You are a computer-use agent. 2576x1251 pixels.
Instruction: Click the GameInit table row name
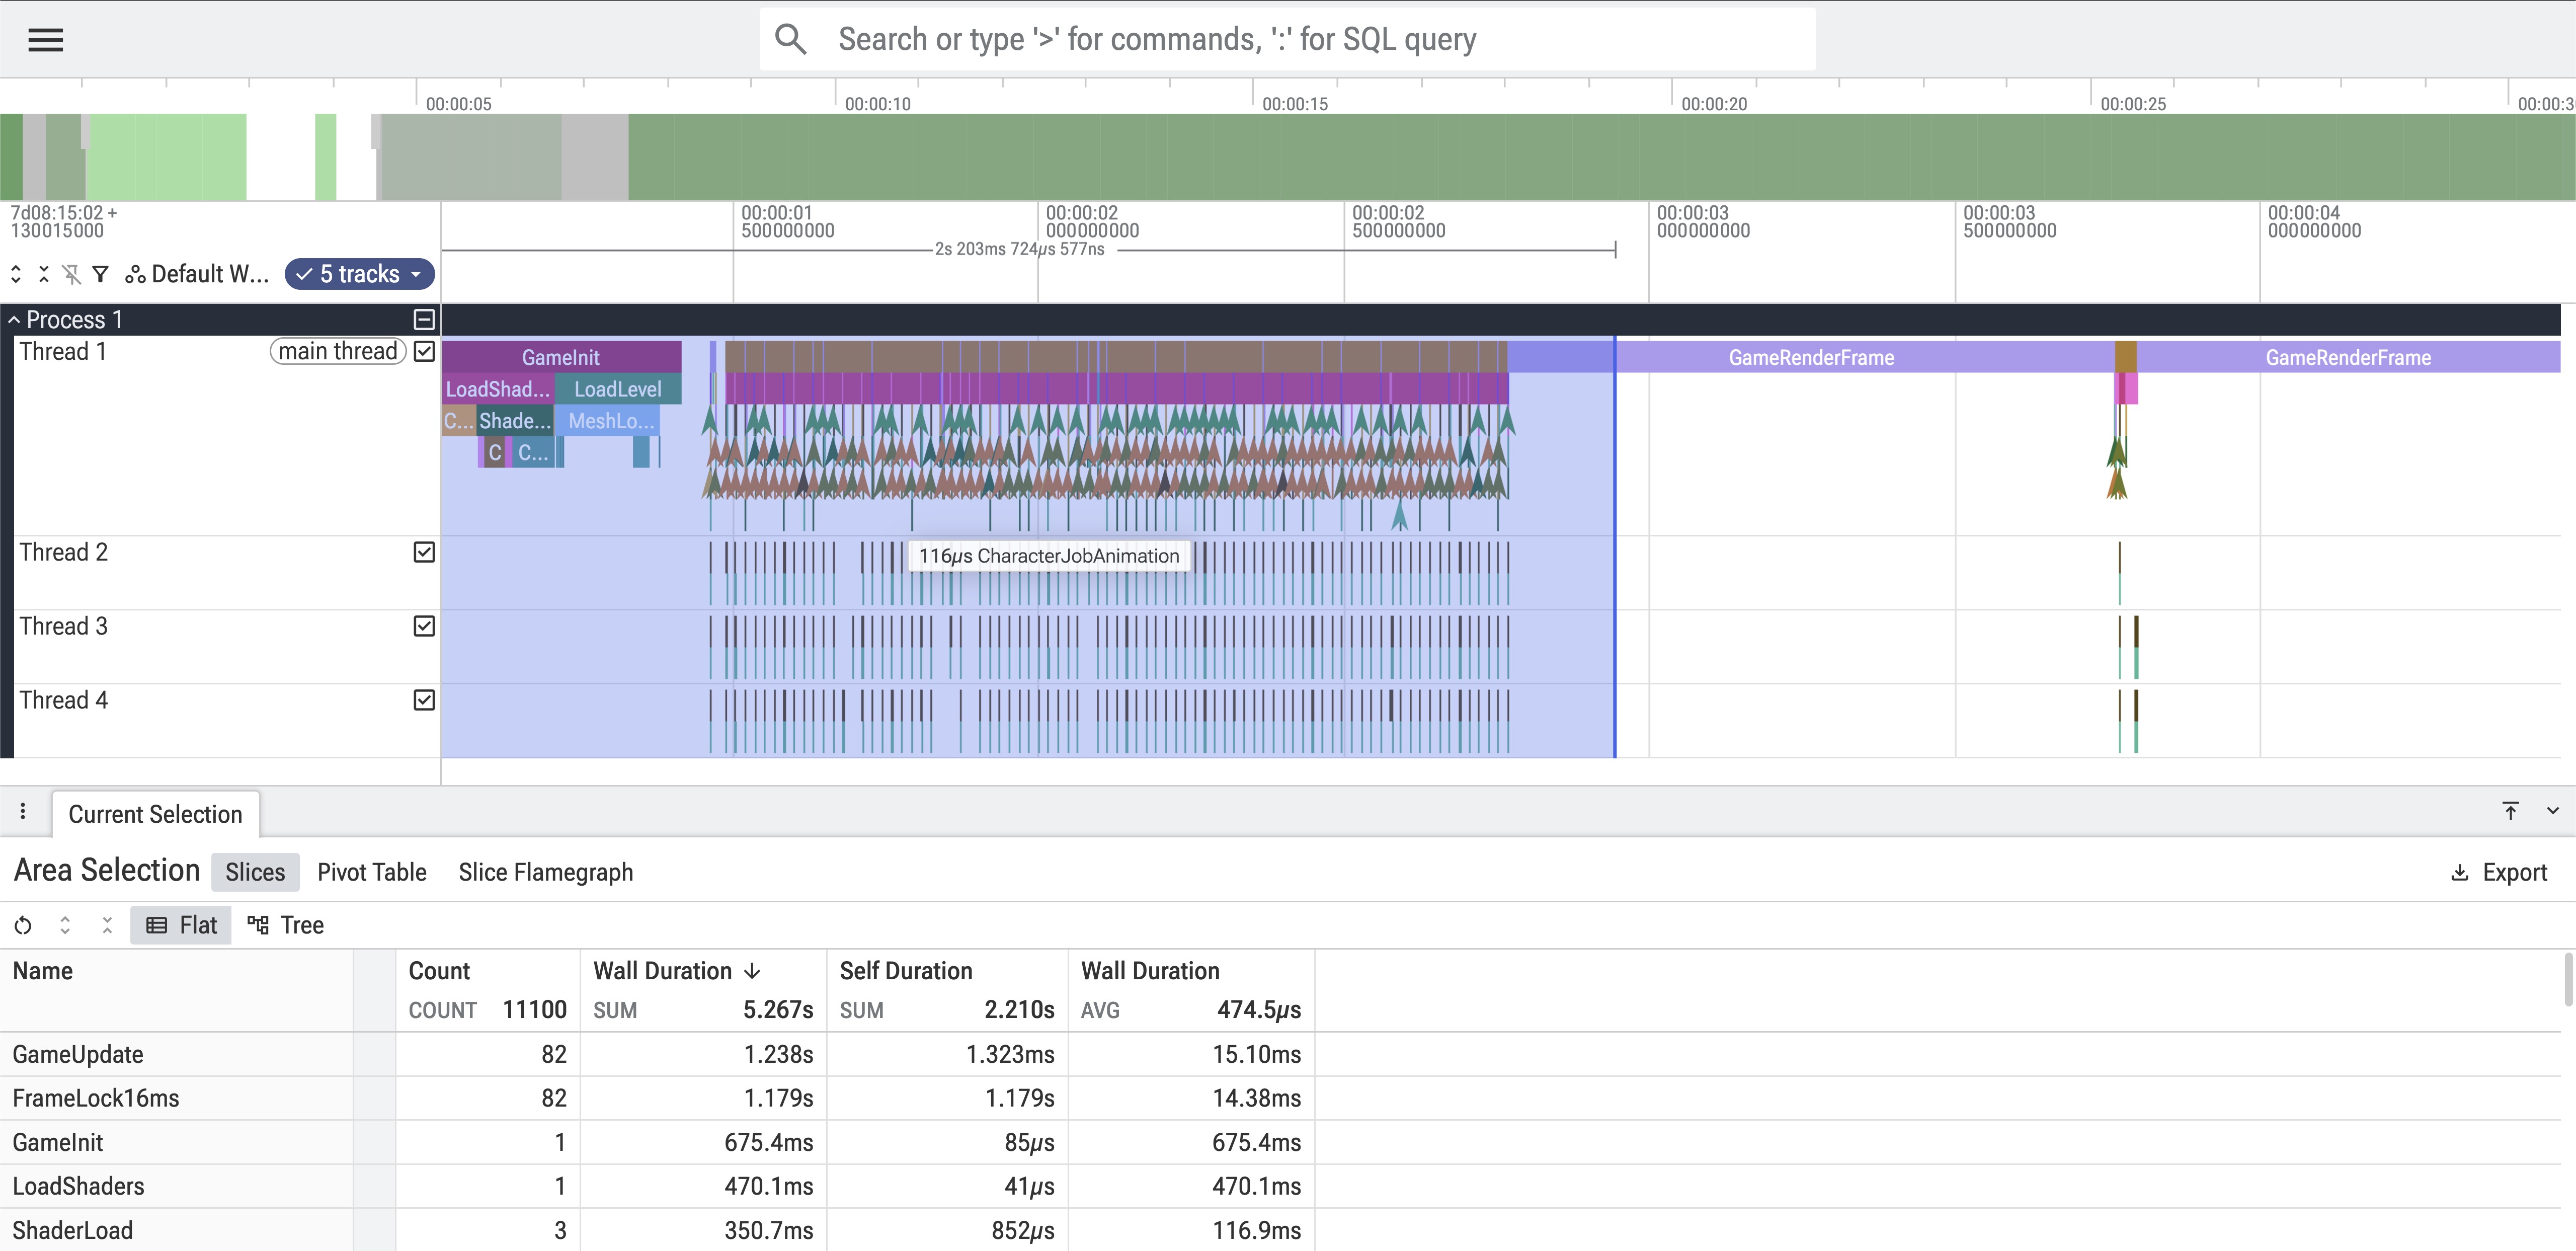(x=58, y=1142)
